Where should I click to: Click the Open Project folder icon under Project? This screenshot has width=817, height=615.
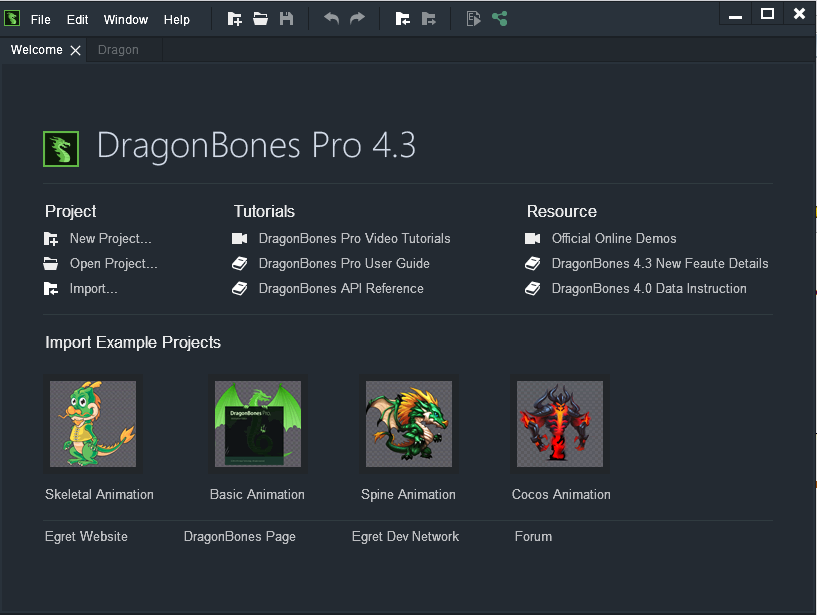pyautogui.click(x=51, y=264)
